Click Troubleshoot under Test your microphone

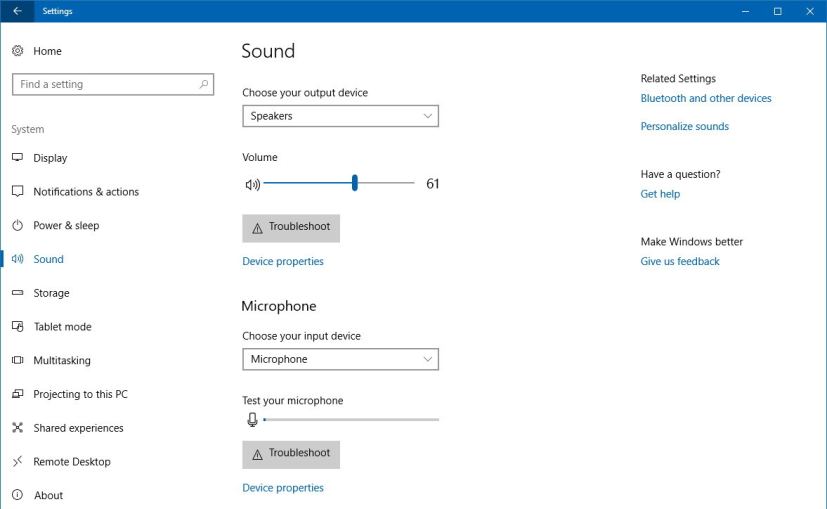(x=291, y=454)
